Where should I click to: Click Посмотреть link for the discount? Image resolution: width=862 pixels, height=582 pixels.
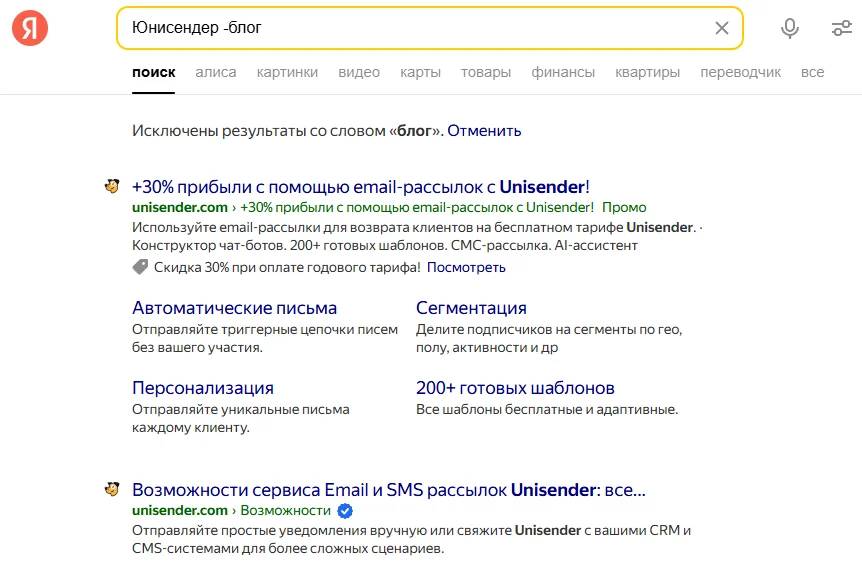tap(466, 267)
